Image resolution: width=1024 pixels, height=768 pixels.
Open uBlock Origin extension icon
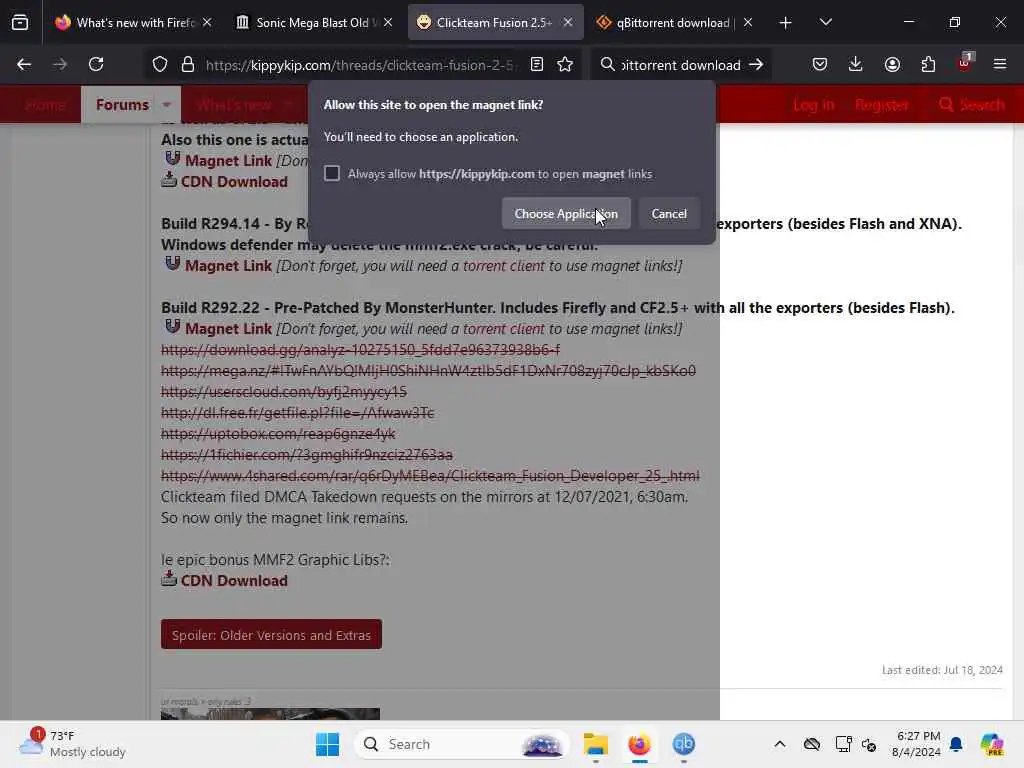tap(965, 63)
